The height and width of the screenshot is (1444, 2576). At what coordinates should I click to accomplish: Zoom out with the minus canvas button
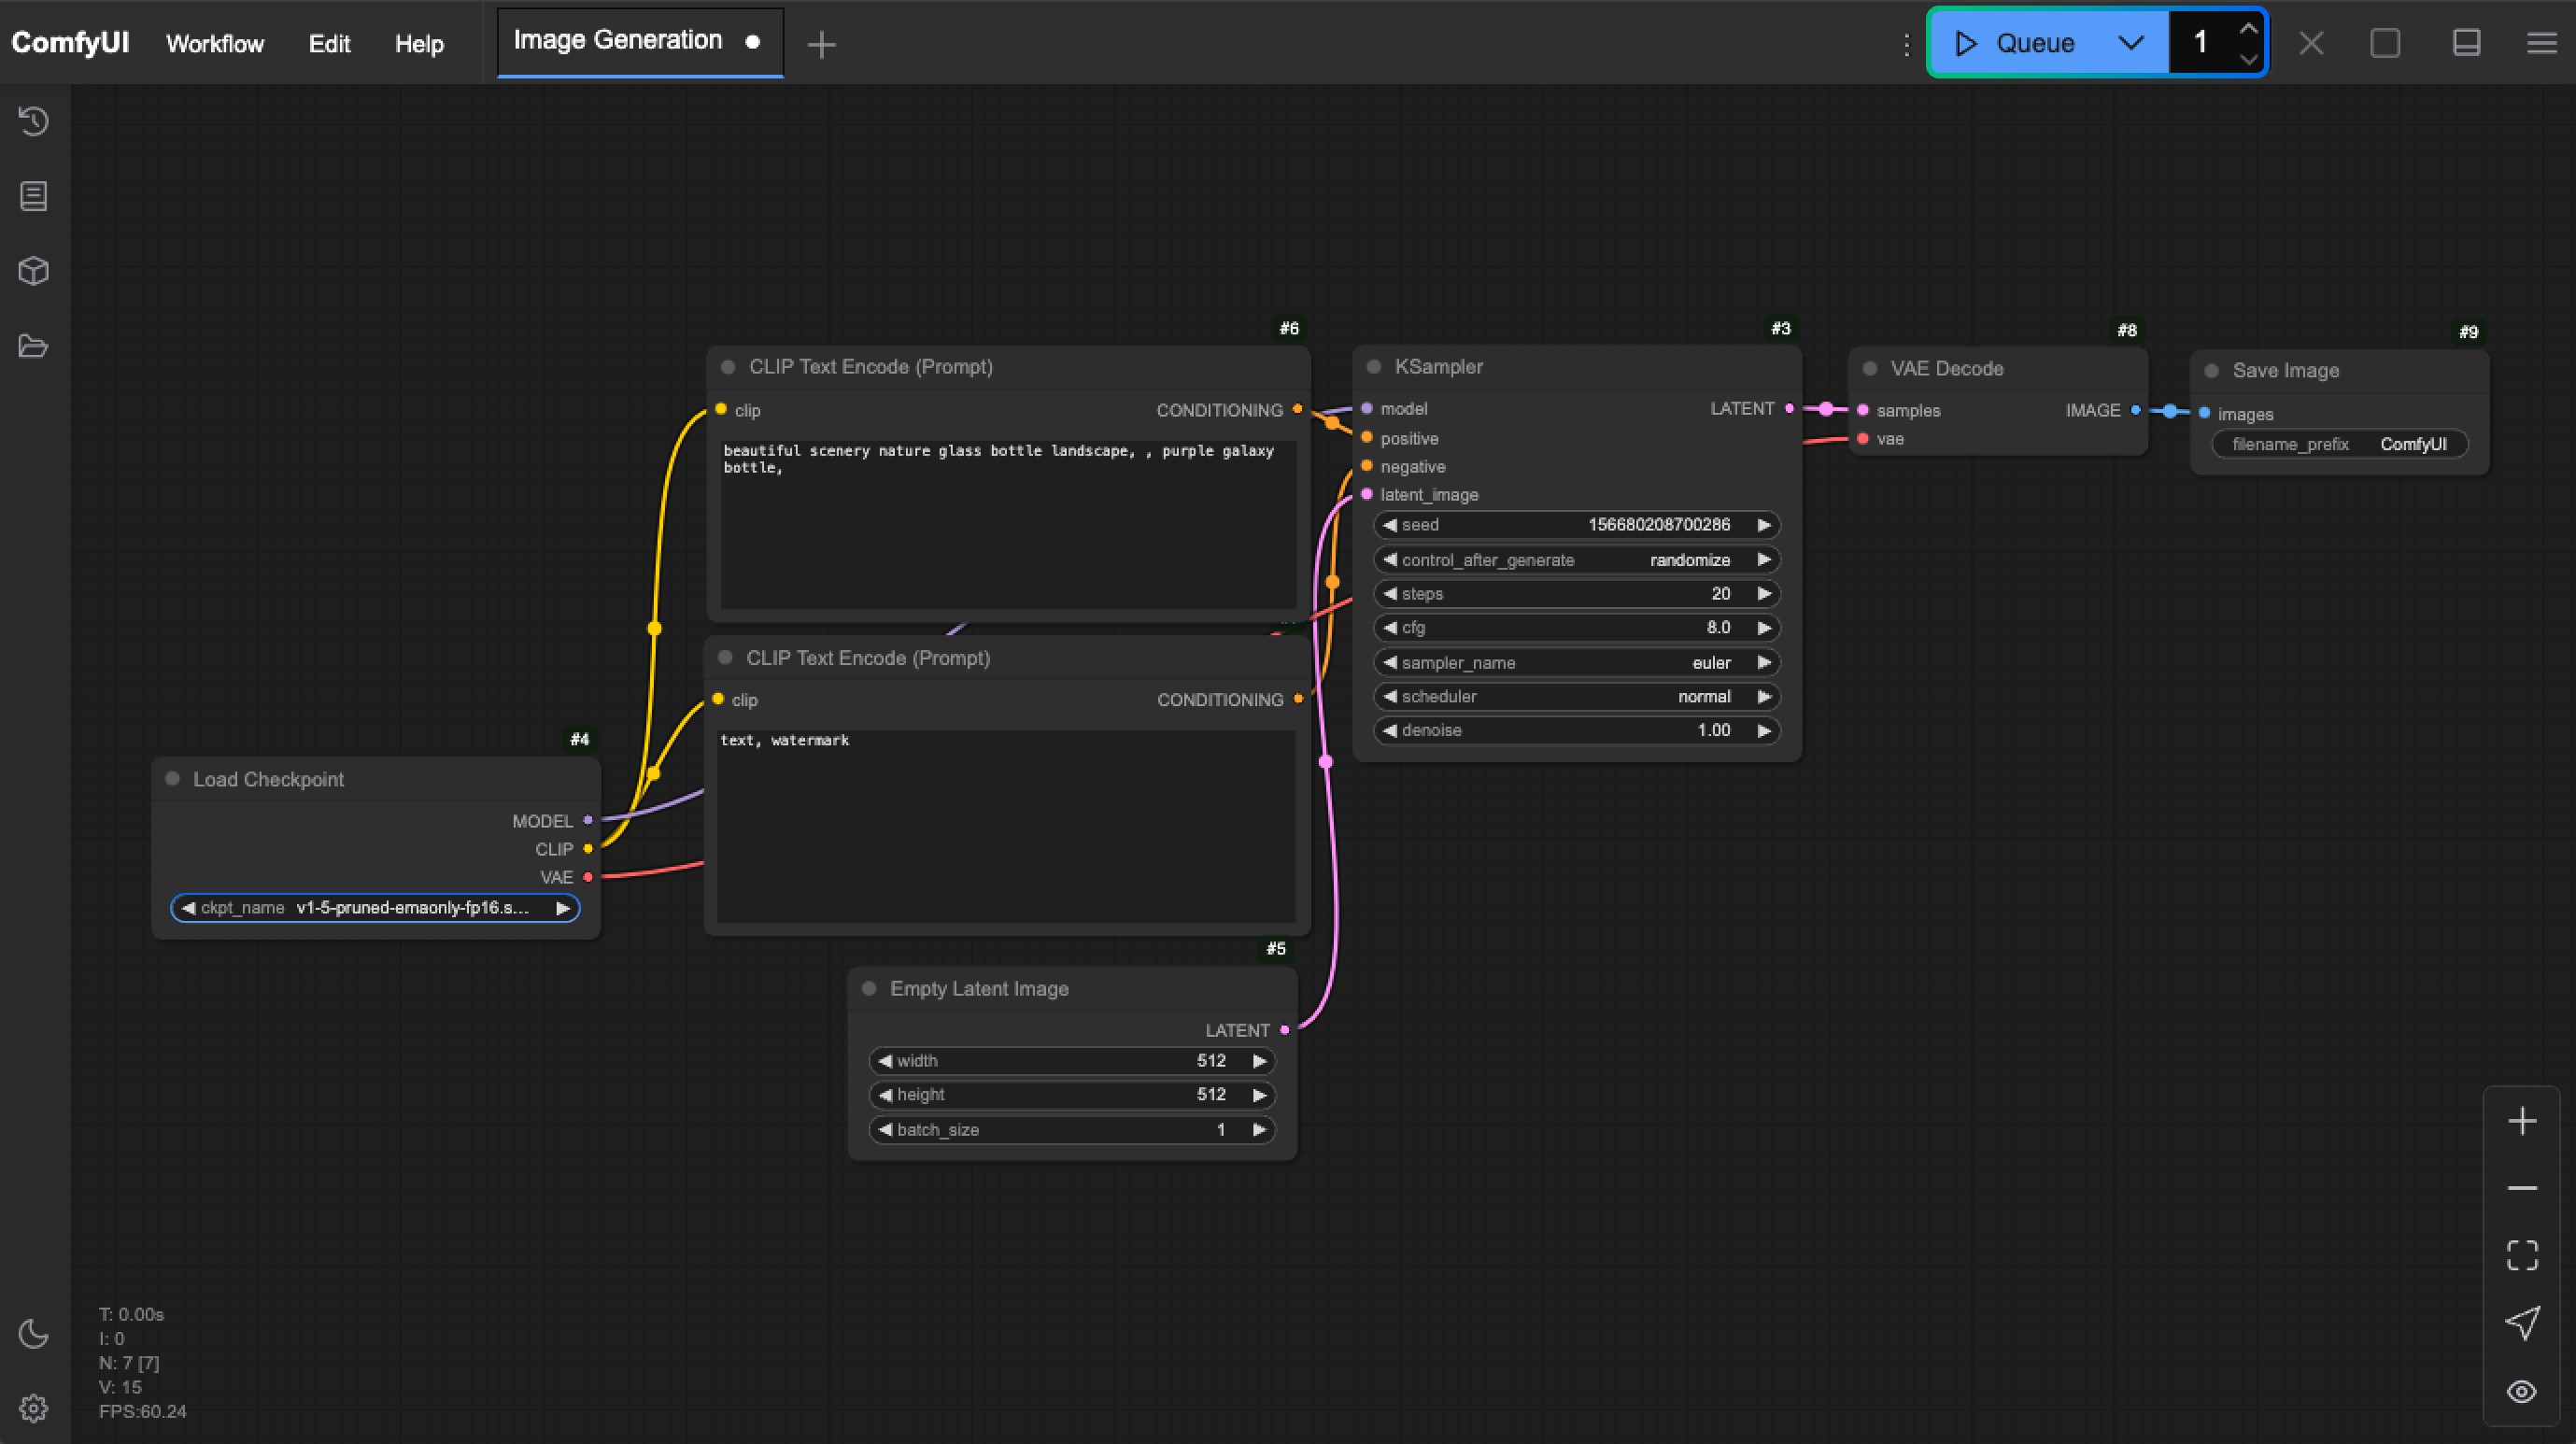[x=2522, y=1188]
